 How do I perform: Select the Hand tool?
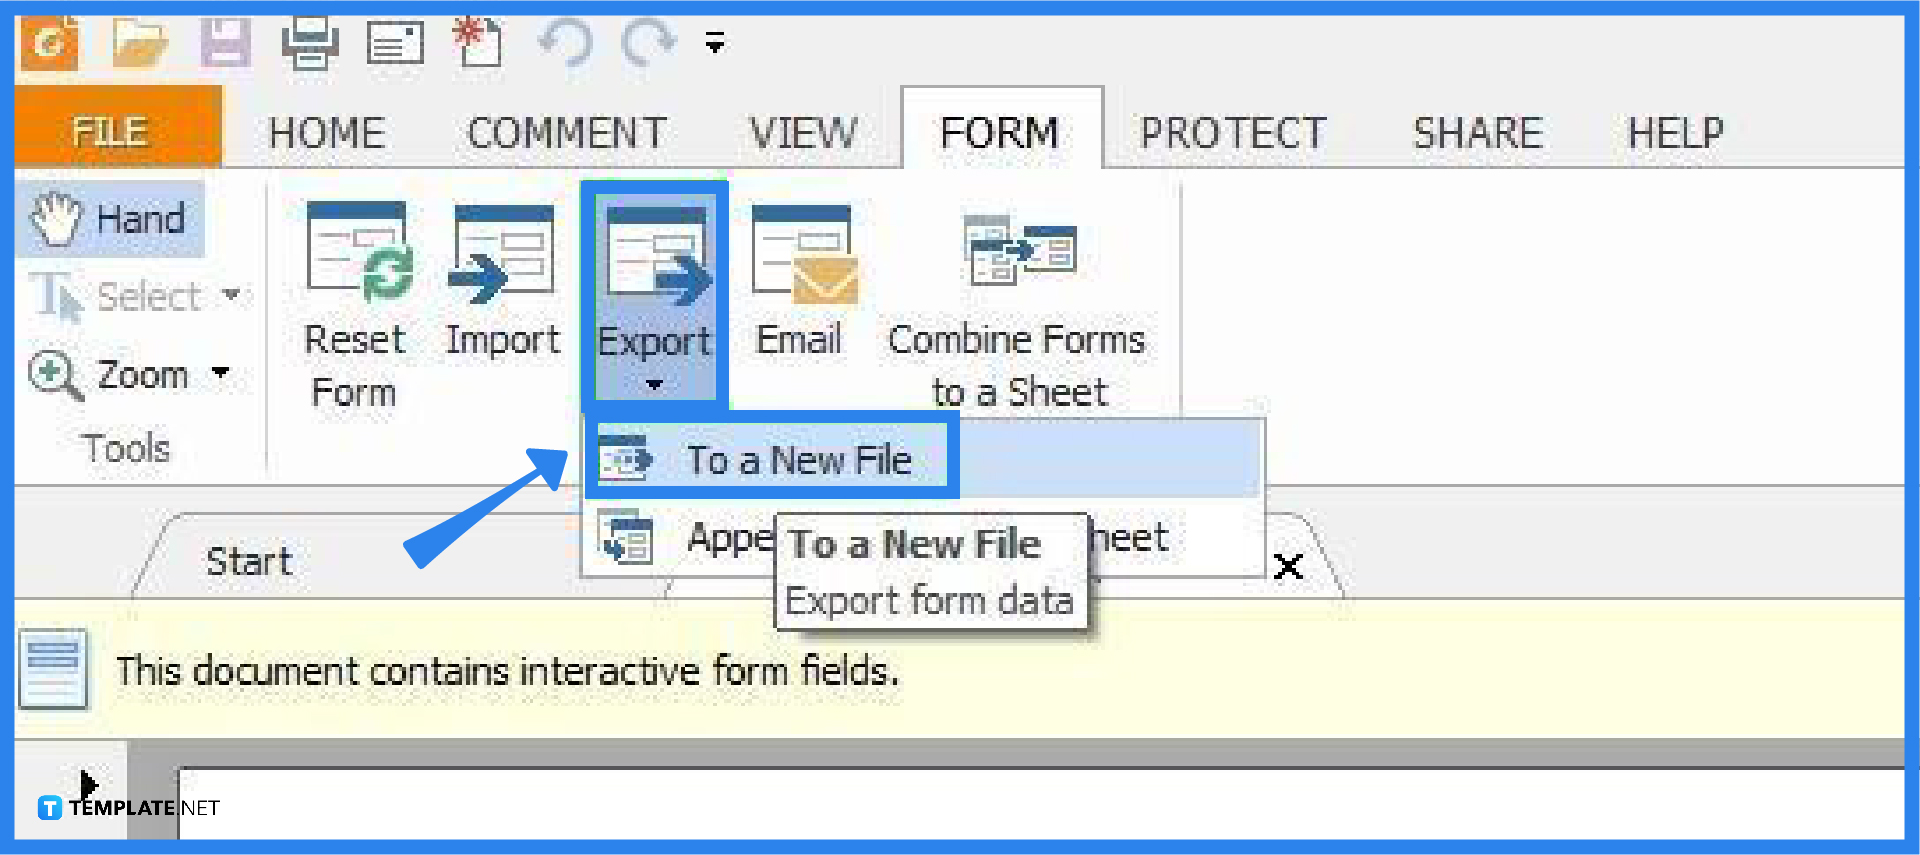pyautogui.click(x=110, y=218)
